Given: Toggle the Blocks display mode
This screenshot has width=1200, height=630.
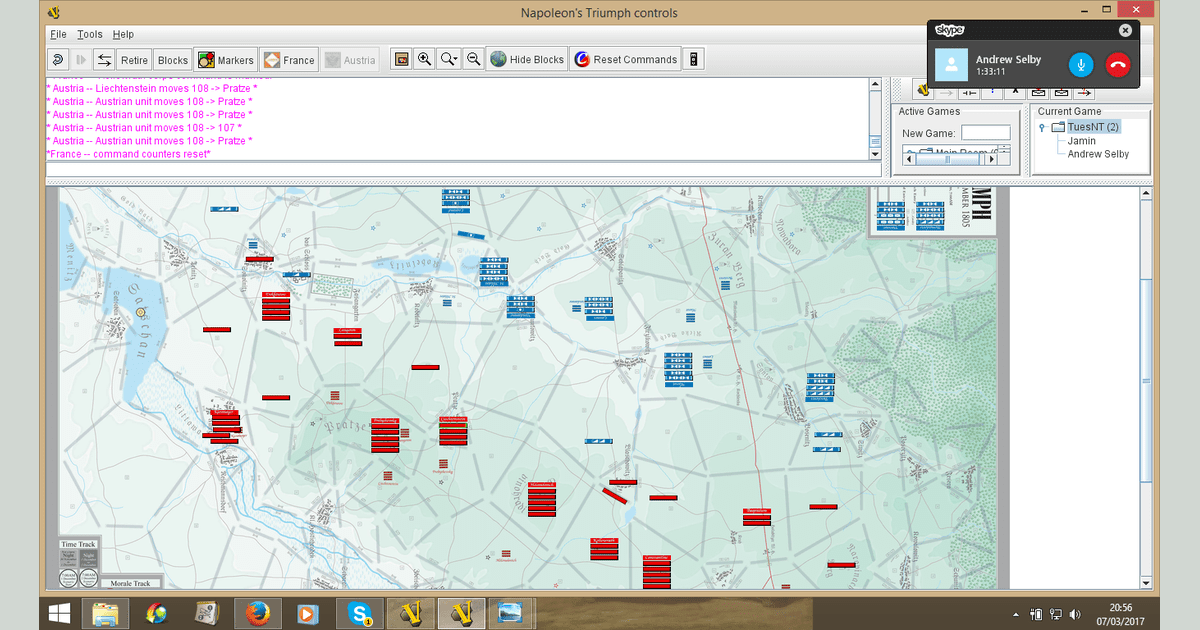Looking at the screenshot, I should [172, 58].
